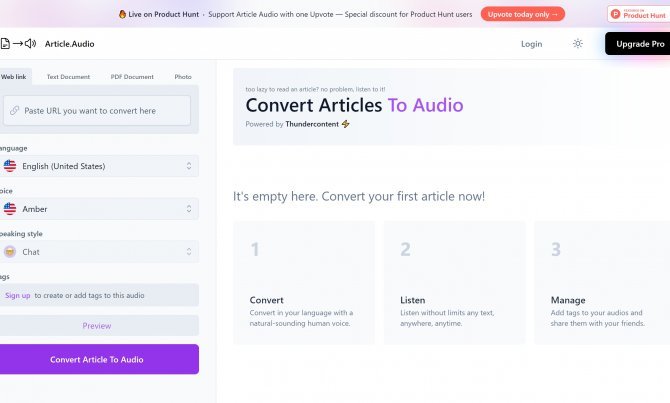Click the Preview button
Viewport: 670px width, 403px height.
(x=97, y=326)
